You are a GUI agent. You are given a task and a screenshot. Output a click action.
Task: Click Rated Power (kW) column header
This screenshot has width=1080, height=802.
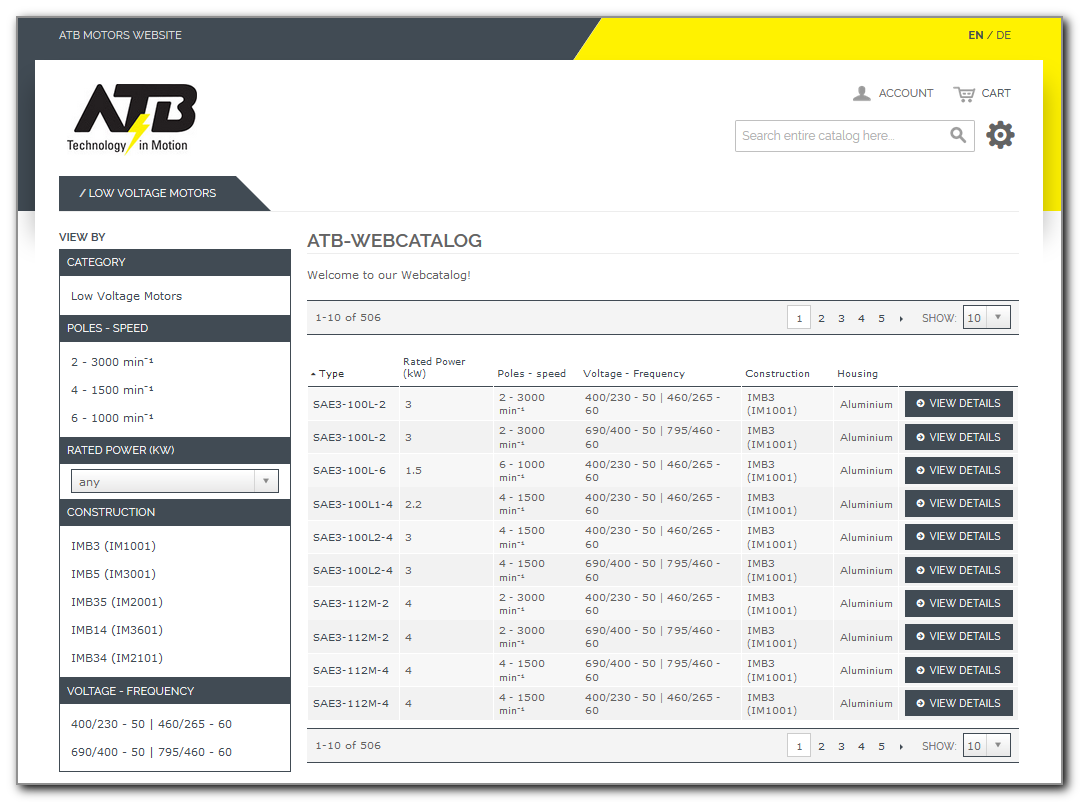434,367
